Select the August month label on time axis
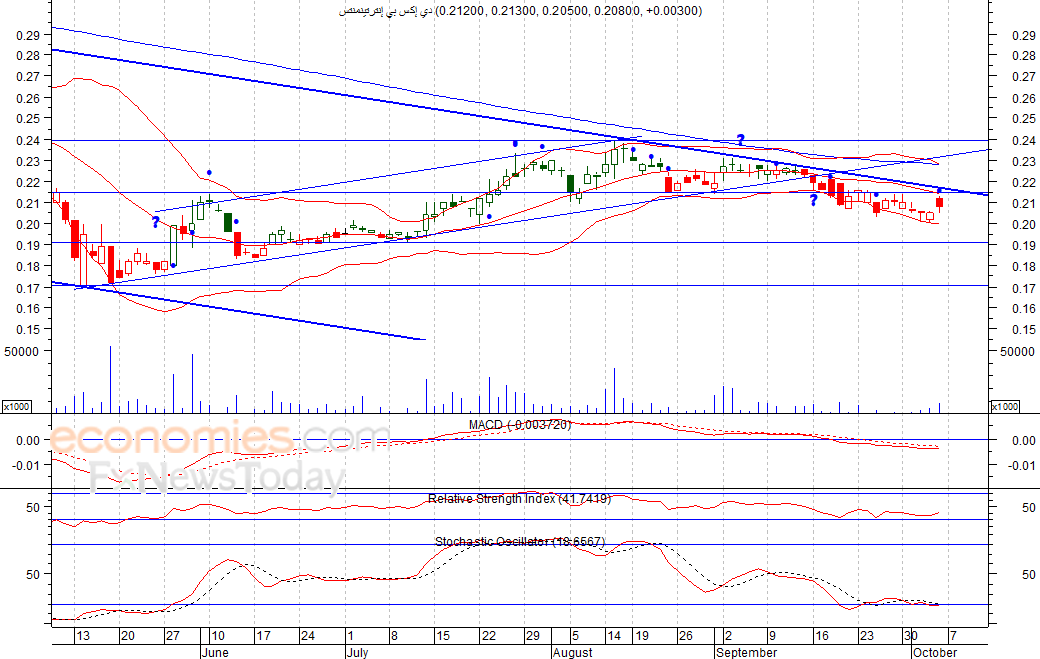Viewport: 1040px width, 659px height. pos(572,652)
